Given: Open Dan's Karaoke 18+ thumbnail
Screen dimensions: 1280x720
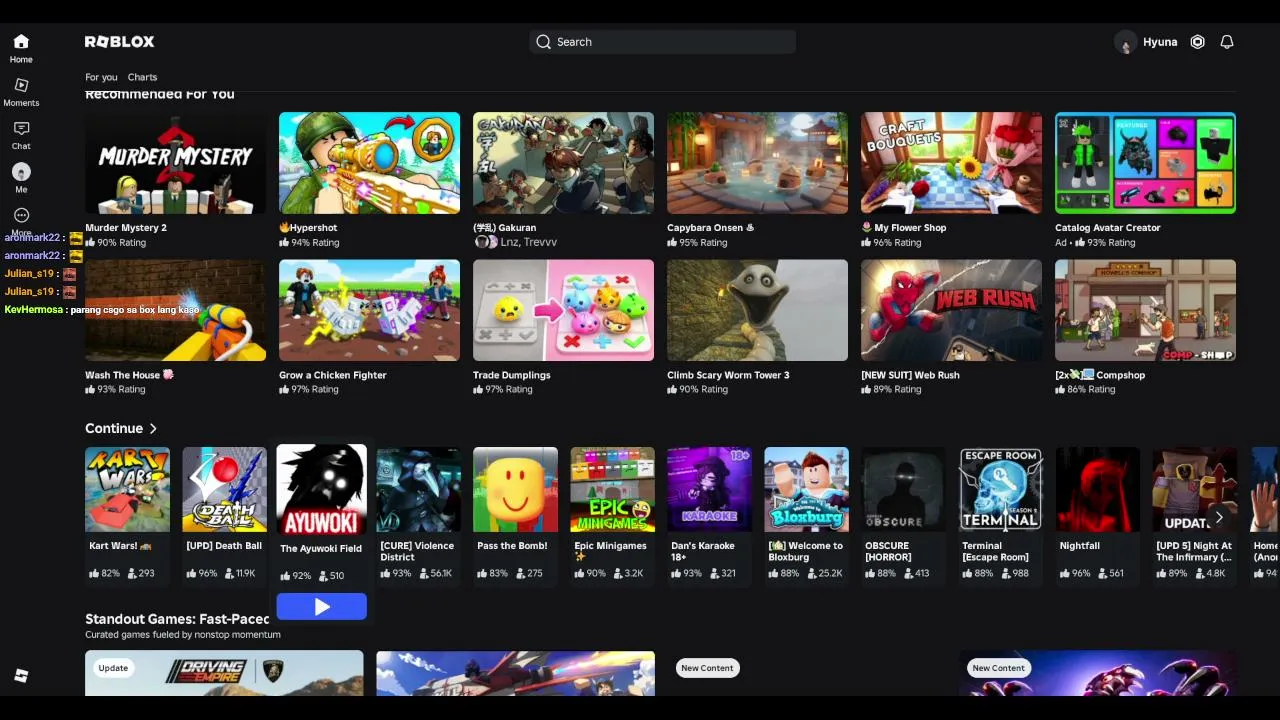Looking at the screenshot, I should [709, 489].
